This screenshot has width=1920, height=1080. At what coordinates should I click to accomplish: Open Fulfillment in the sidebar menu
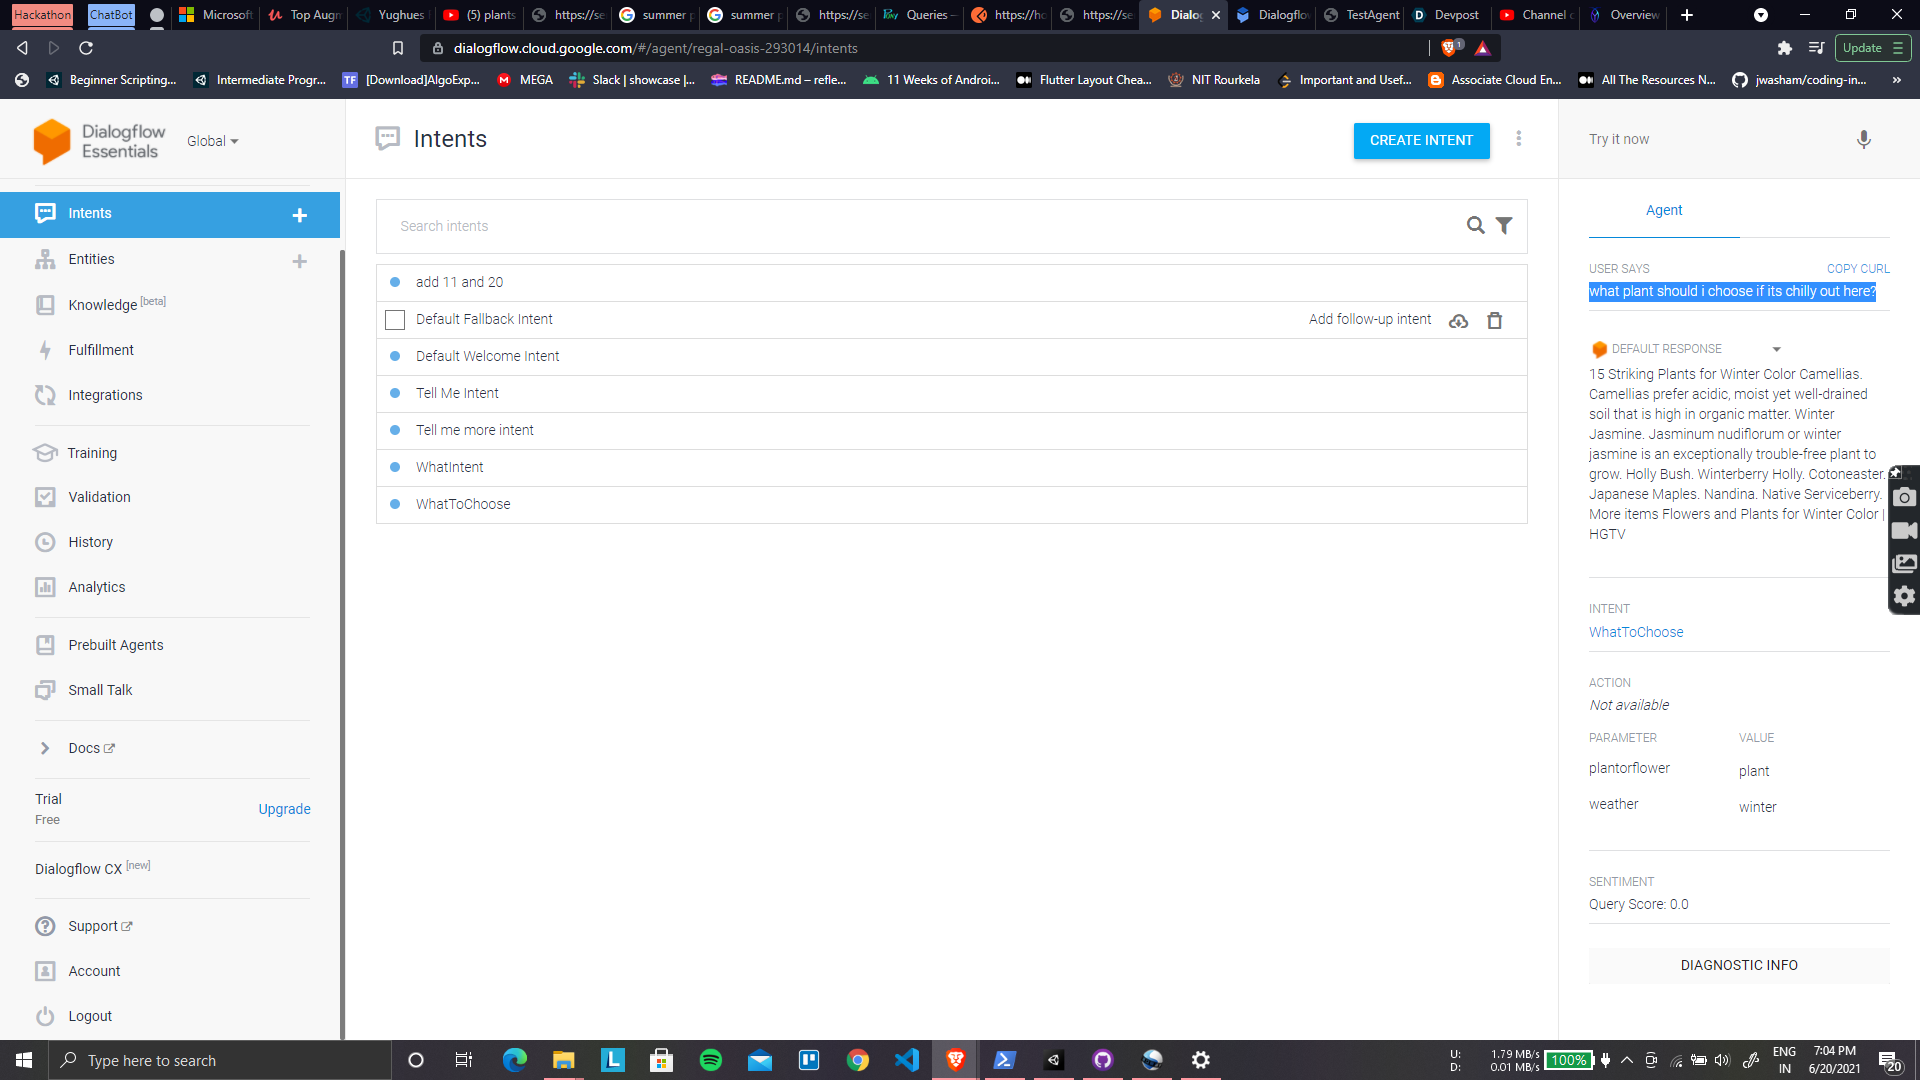click(101, 350)
